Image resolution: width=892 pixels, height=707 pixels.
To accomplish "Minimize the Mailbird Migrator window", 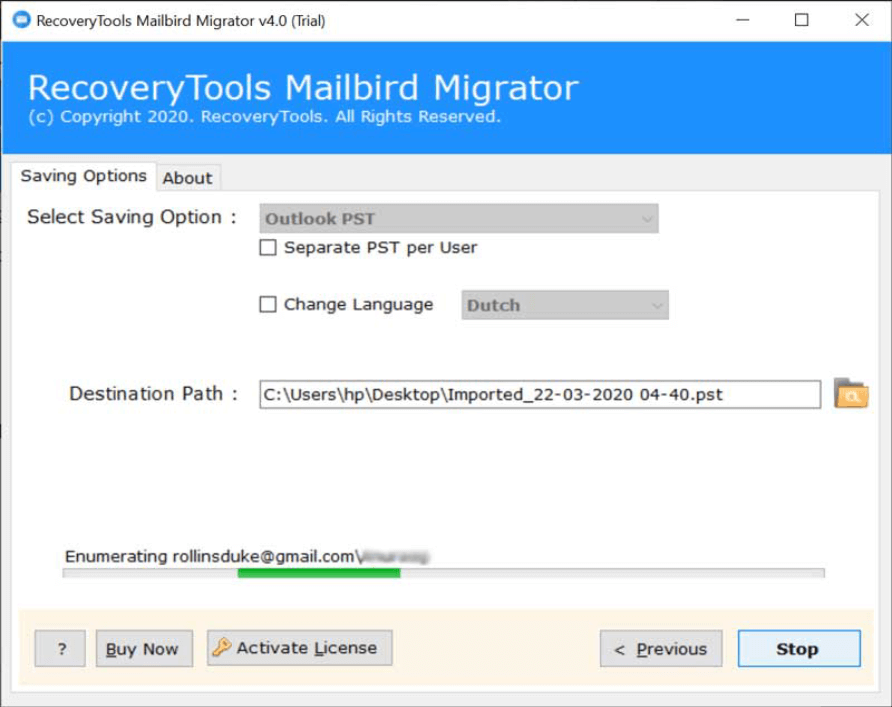I will [741, 20].
